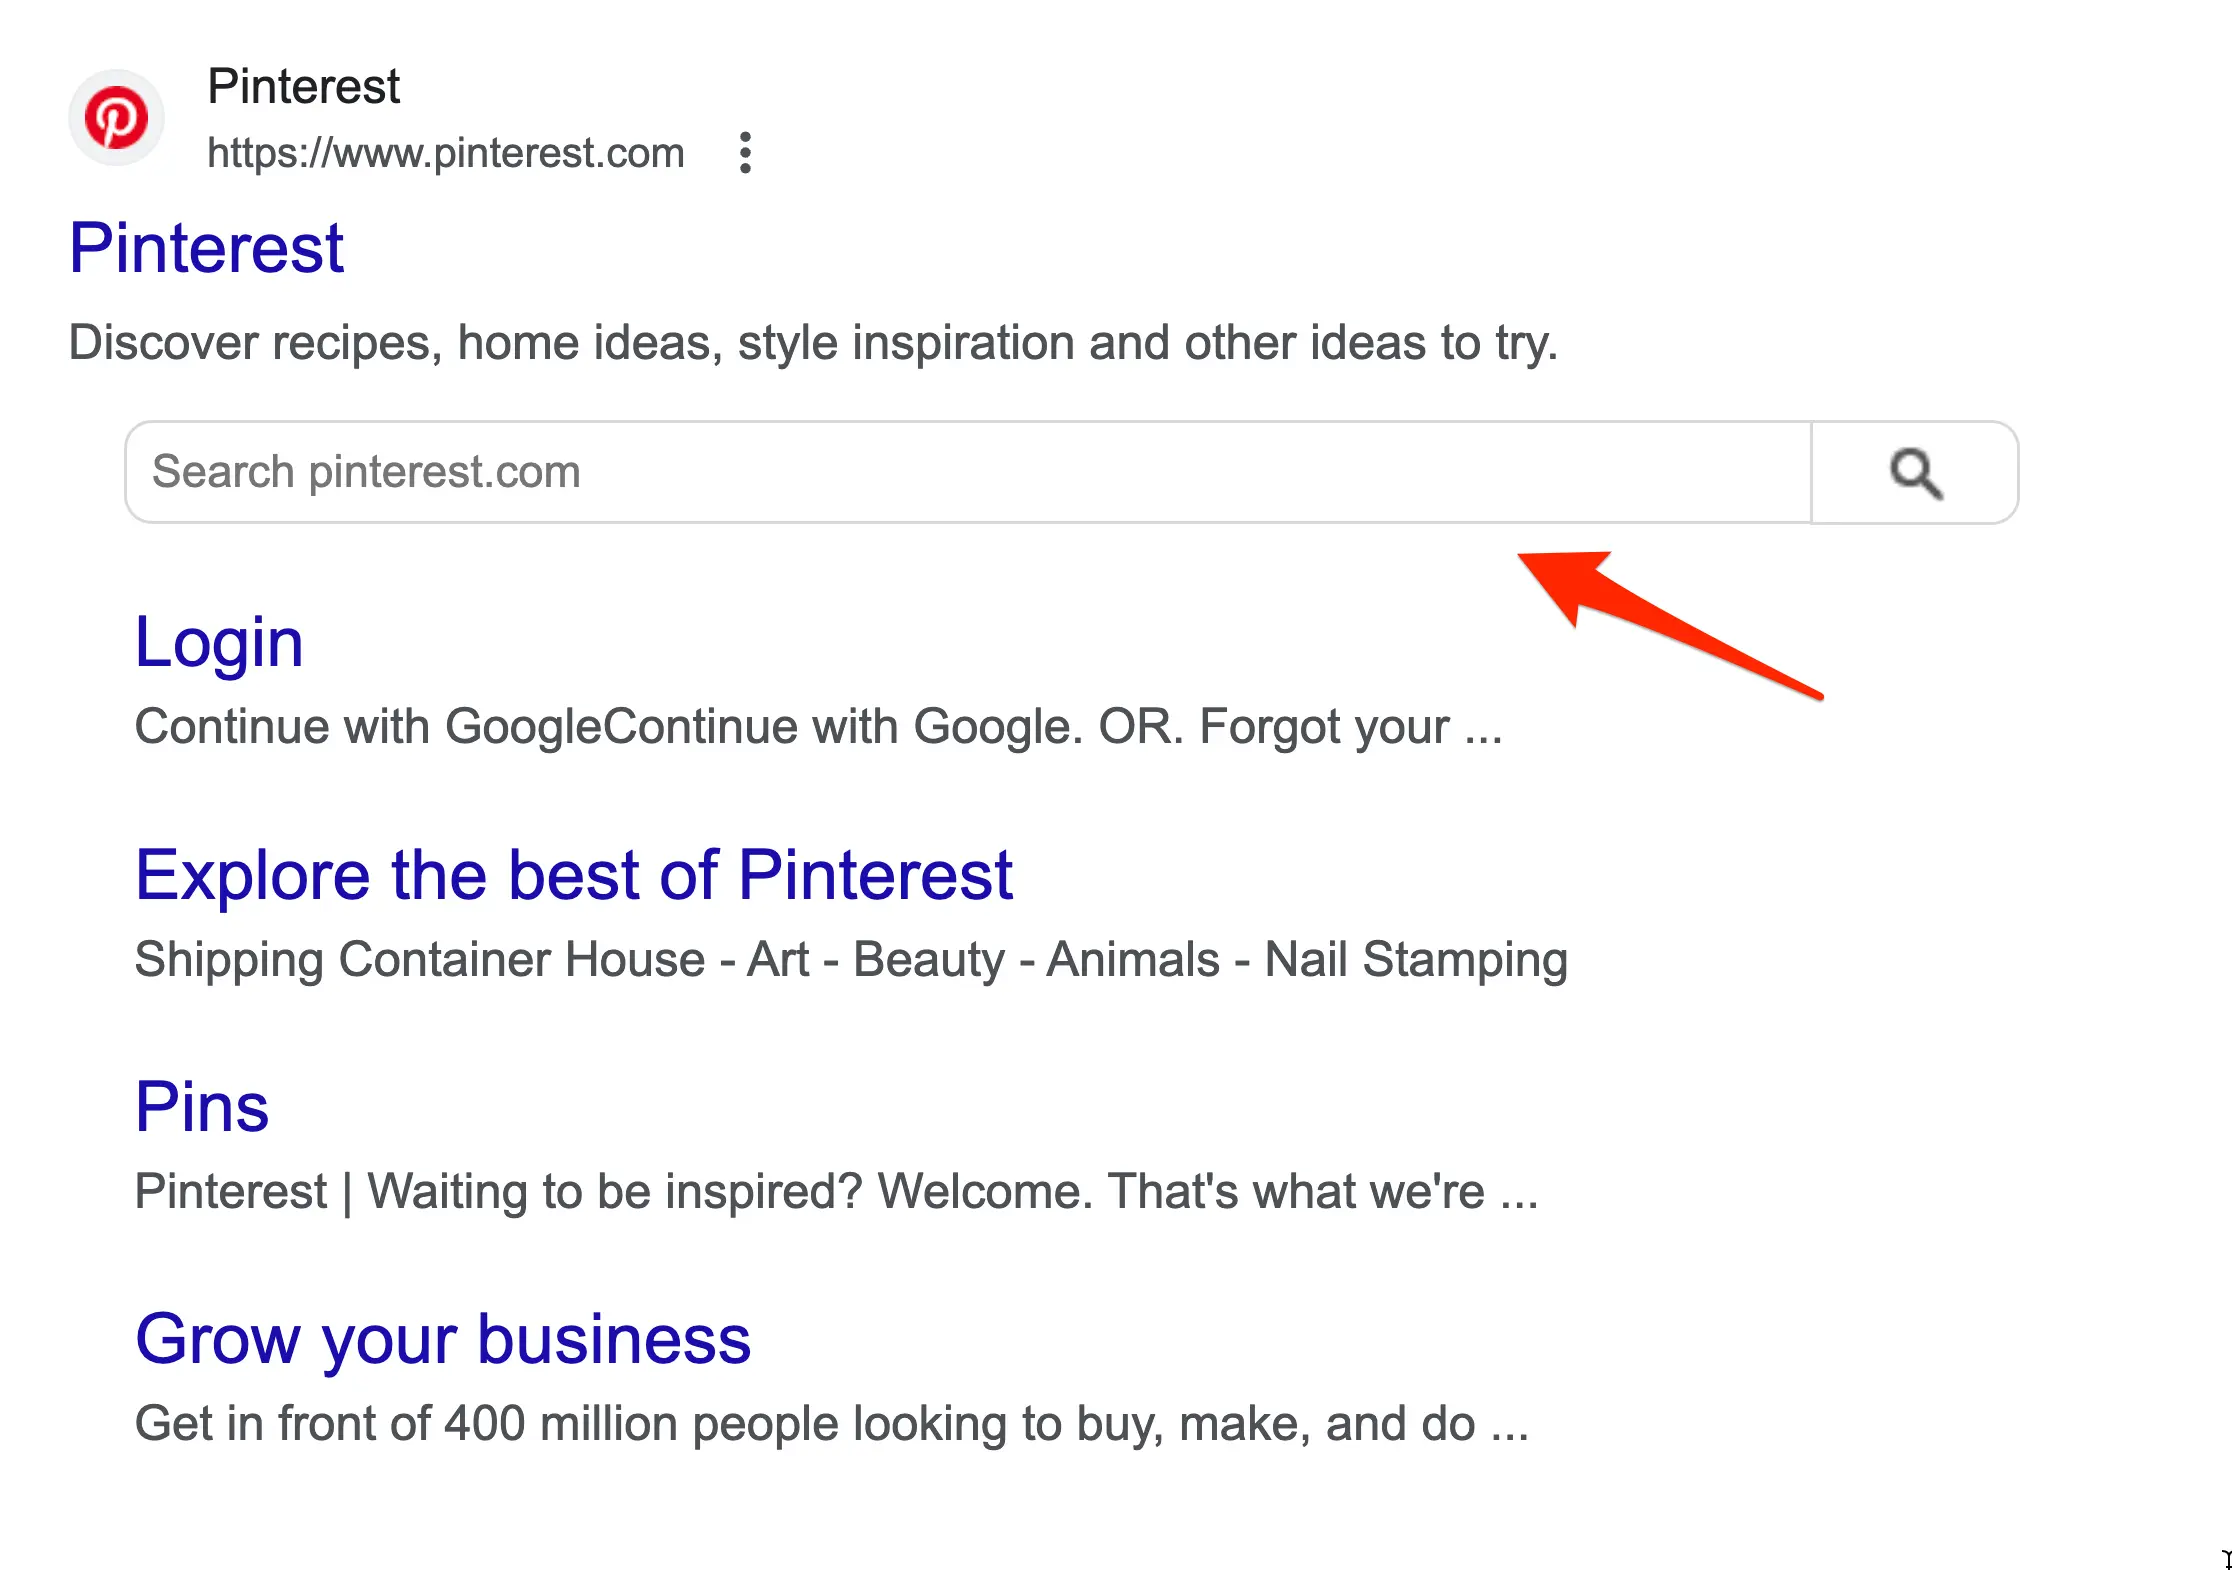Viewport: 2232px width, 1570px height.
Task: Click the Pinterest site name above the URL
Action: (x=303, y=86)
